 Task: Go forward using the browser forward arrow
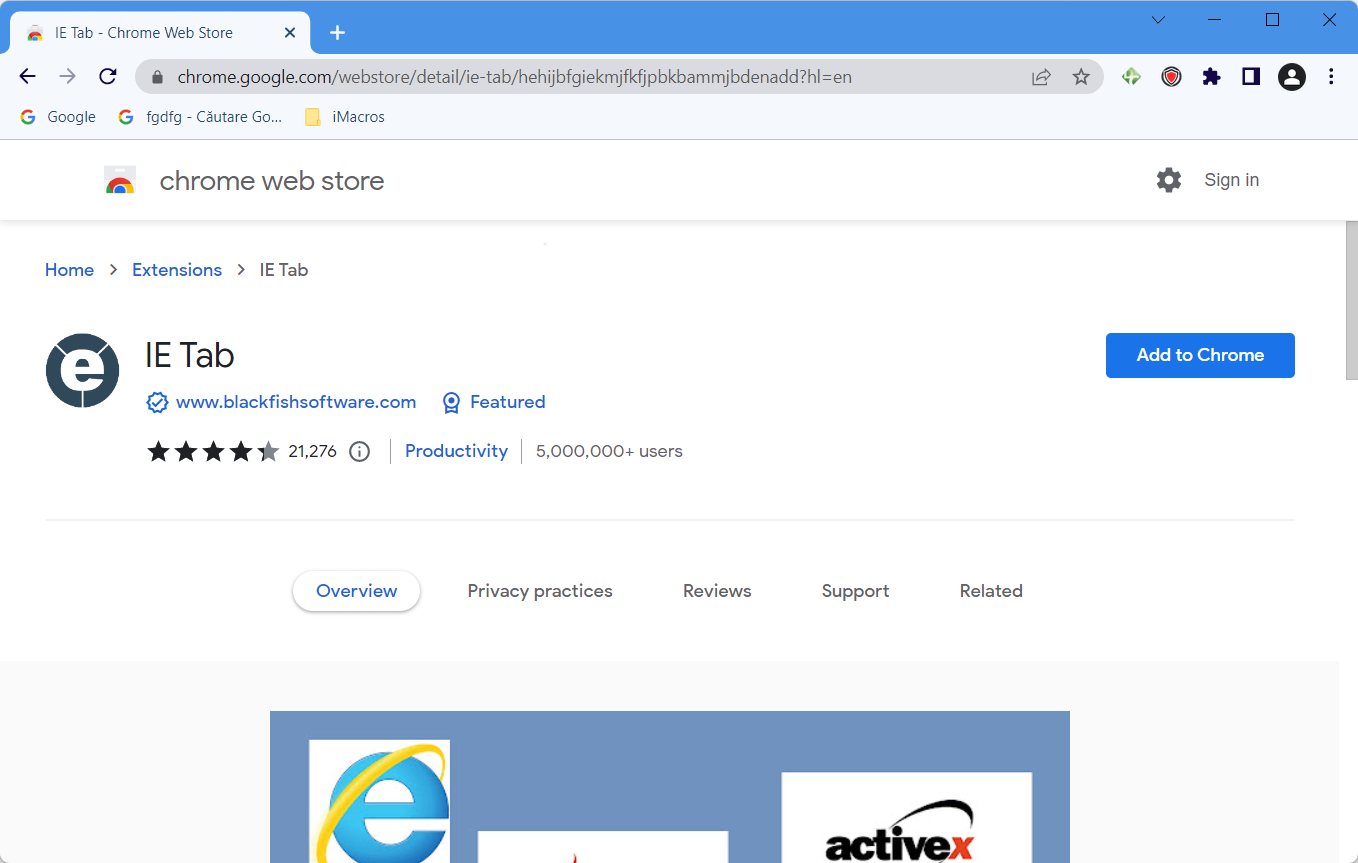click(x=67, y=76)
